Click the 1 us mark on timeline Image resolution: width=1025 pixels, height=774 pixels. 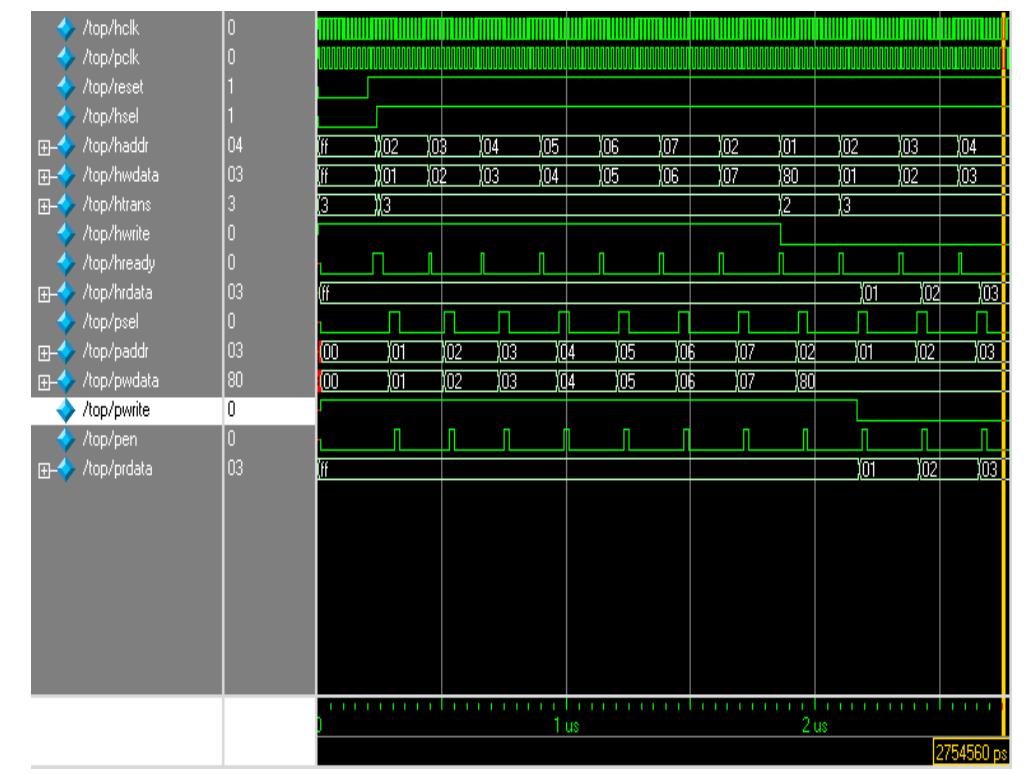click(x=566, y=725)
